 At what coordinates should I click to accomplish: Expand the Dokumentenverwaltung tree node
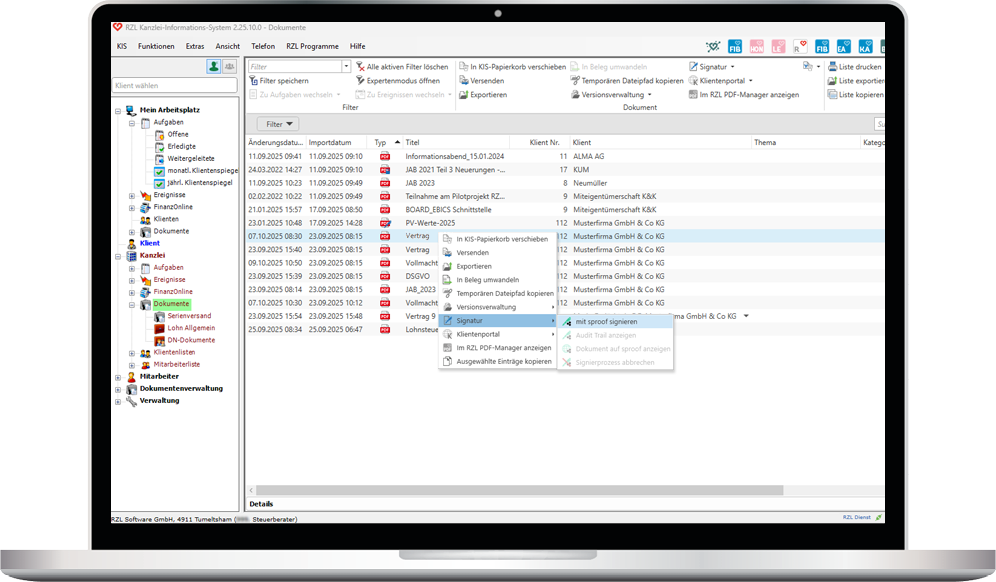tap(118, 389)
